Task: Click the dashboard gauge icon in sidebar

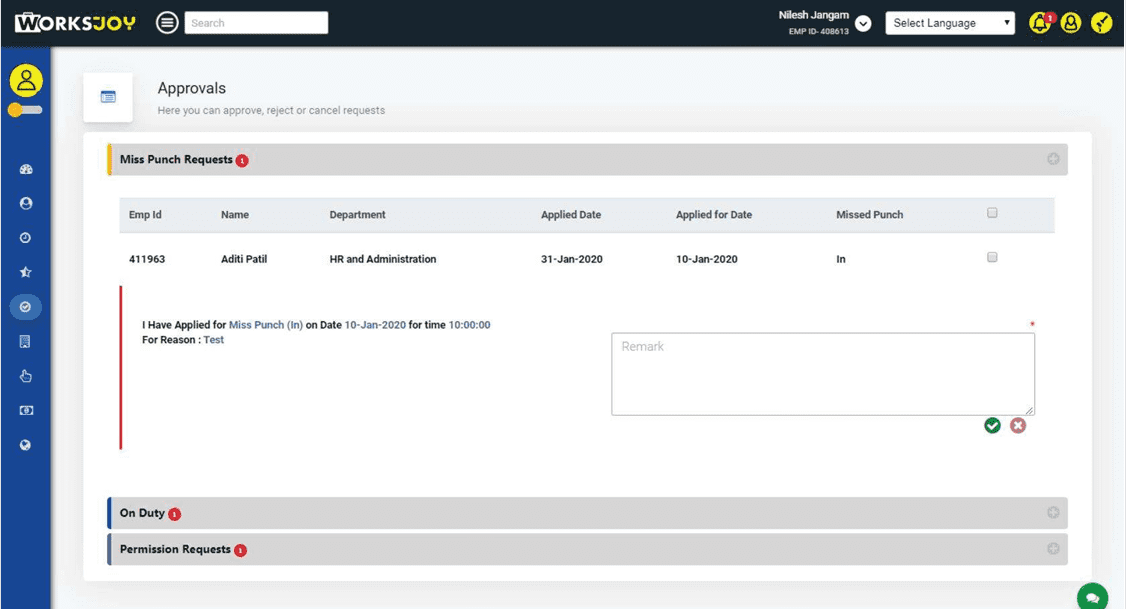Action: pyautogui.click(x=26, y=169)
